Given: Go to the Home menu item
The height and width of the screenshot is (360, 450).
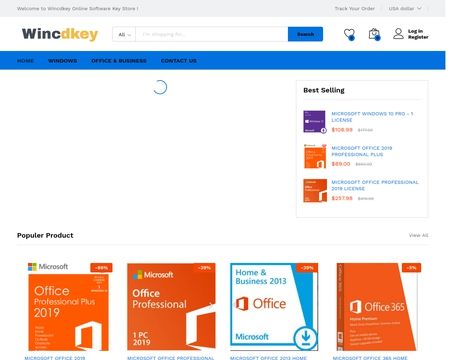Looking at the screenshot, I should point(25,61).
